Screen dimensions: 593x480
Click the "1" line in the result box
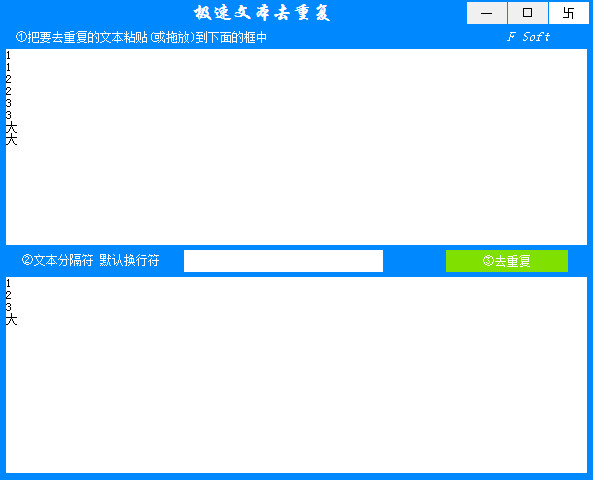8,283
